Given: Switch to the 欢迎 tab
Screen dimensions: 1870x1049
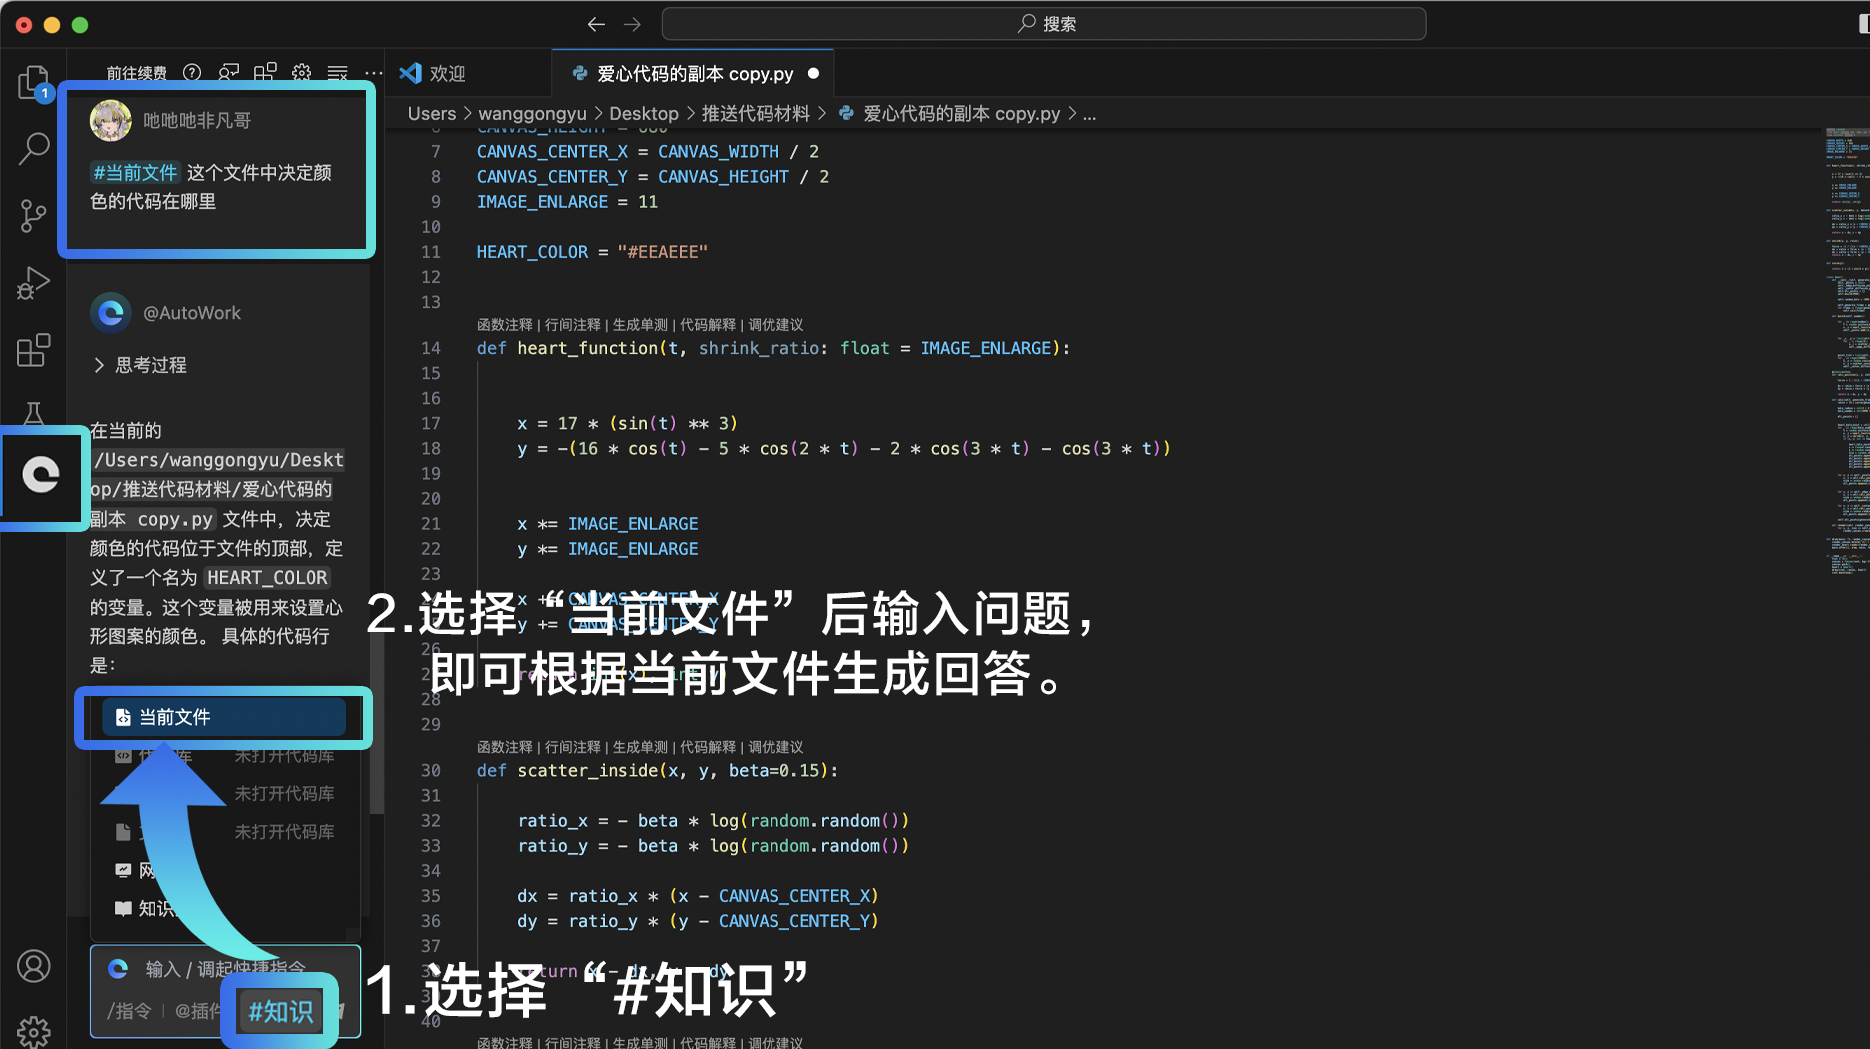Looking at the screenshot, I should [447, 73].
